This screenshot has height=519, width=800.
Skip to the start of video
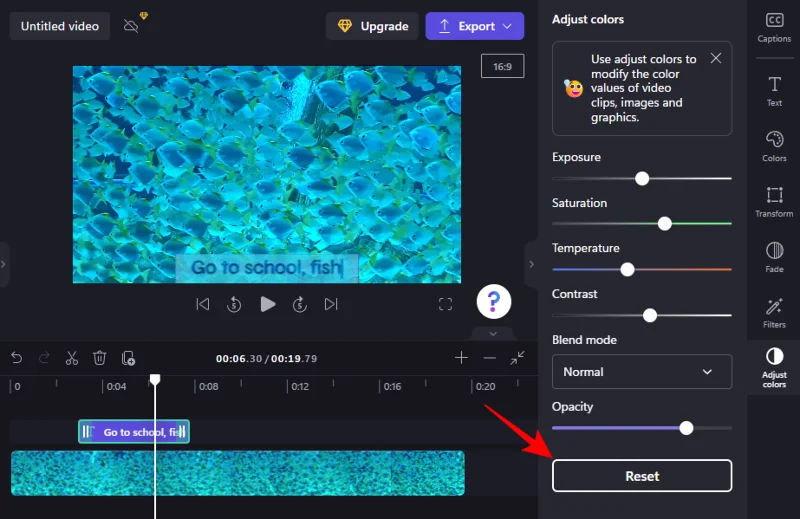(203, 304)
